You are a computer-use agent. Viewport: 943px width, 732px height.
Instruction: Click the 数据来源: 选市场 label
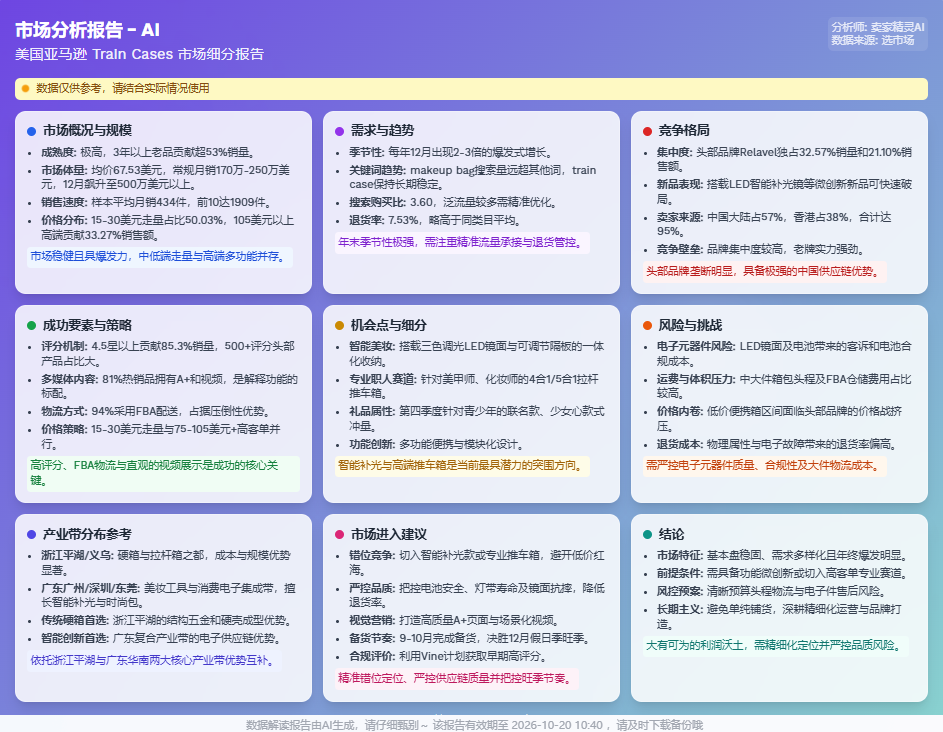pos(873,40)
